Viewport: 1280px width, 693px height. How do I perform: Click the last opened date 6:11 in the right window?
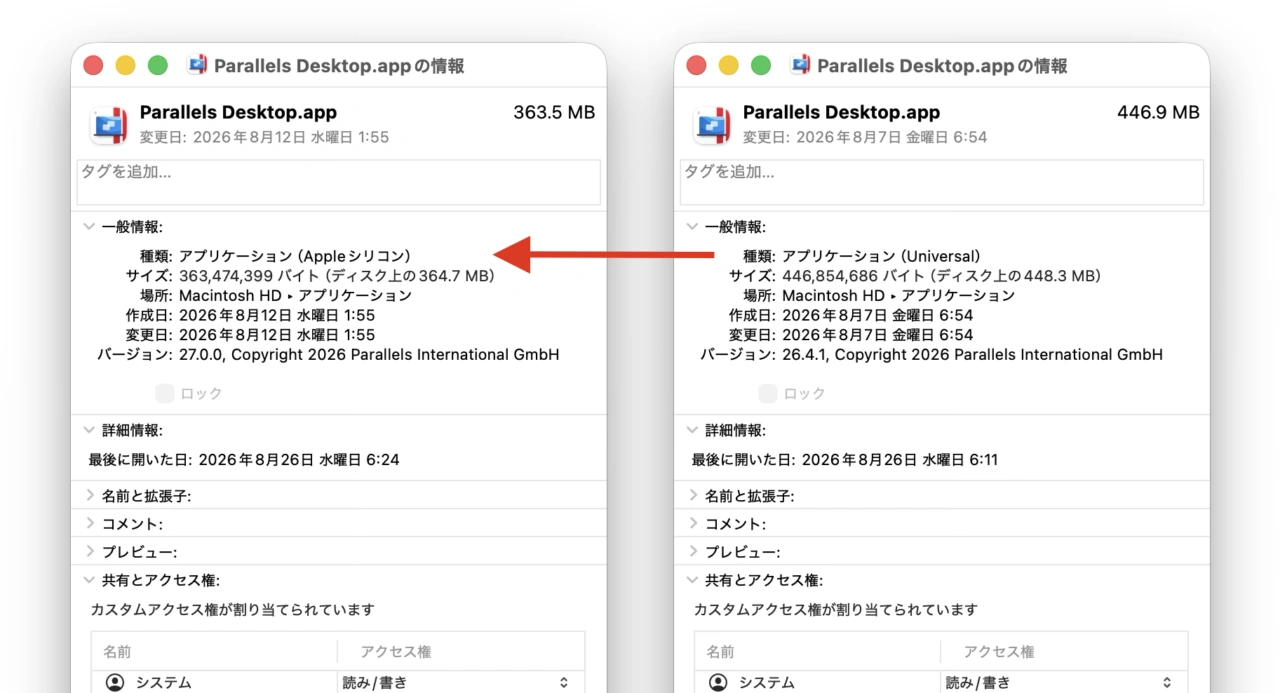900,460
